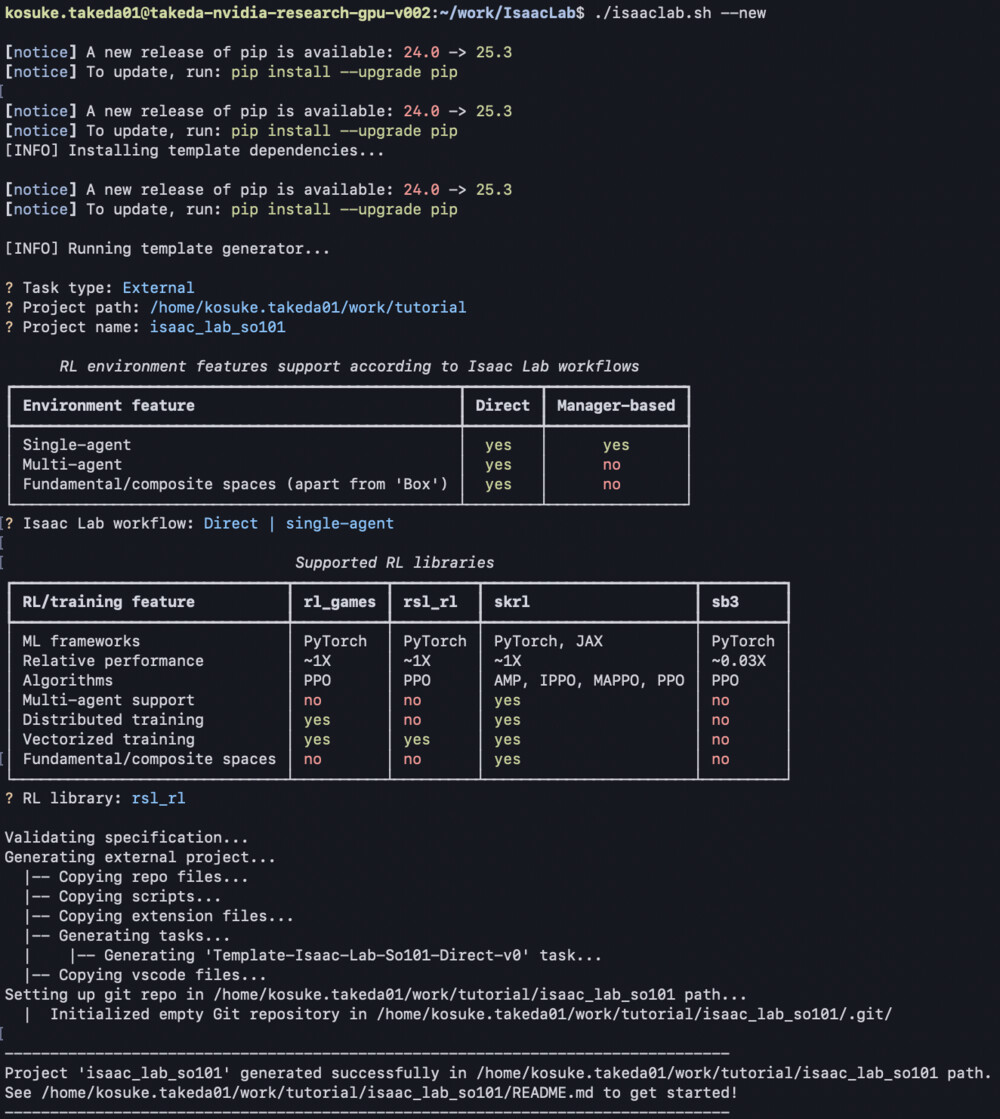The image size is (1000, 1119).
Task: Click Project path '/home/kosuke.takeda01/work/tutorial'
Action: [x=308, y=308]
